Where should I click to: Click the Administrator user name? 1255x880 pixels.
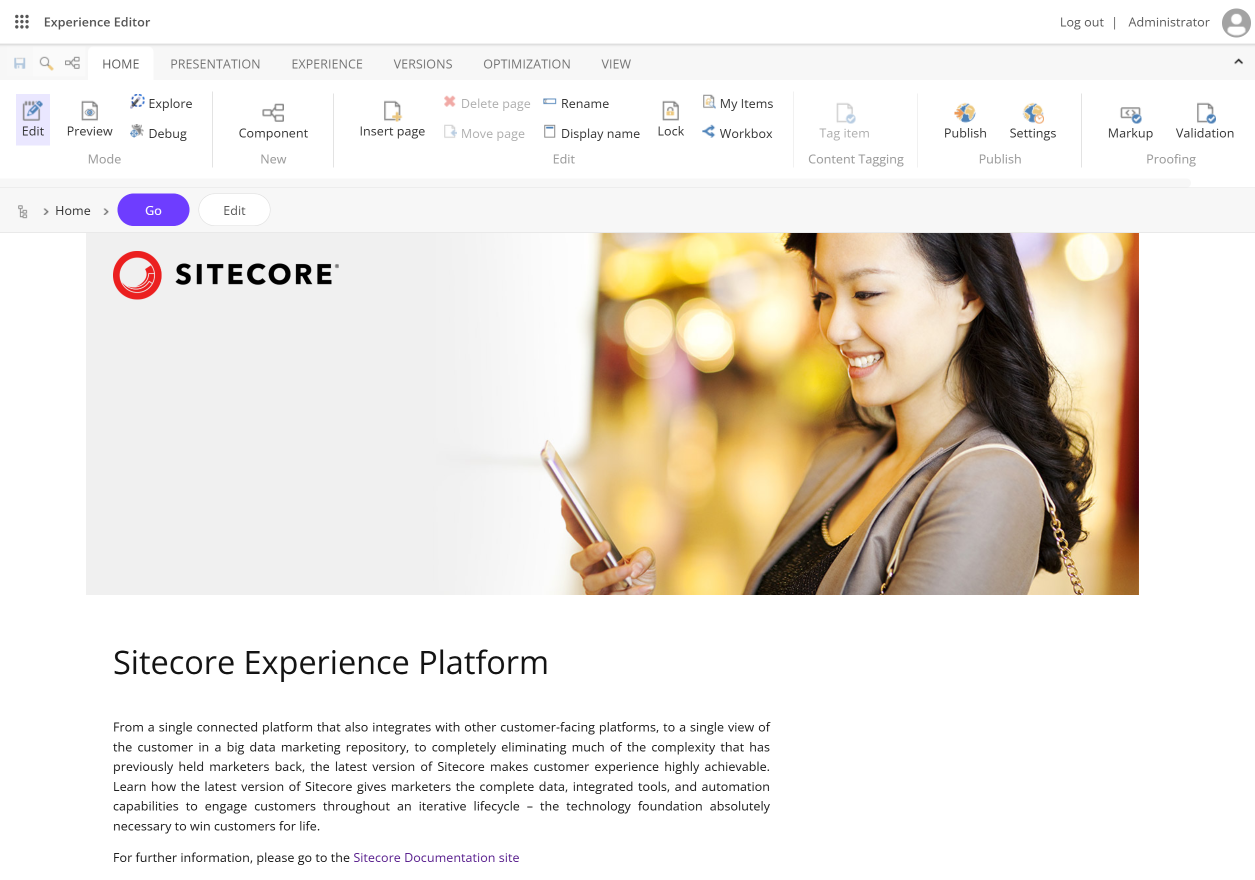point(1169,22)
